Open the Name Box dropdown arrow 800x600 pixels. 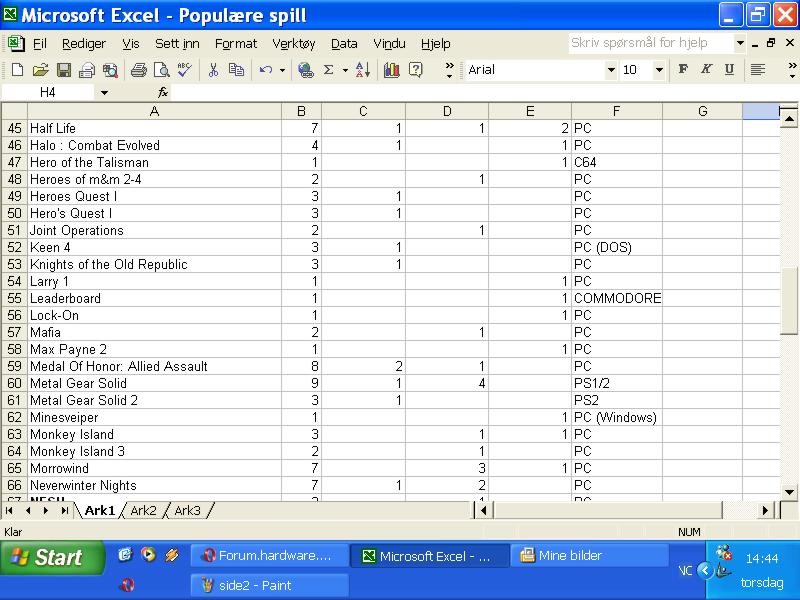[104, 93]
